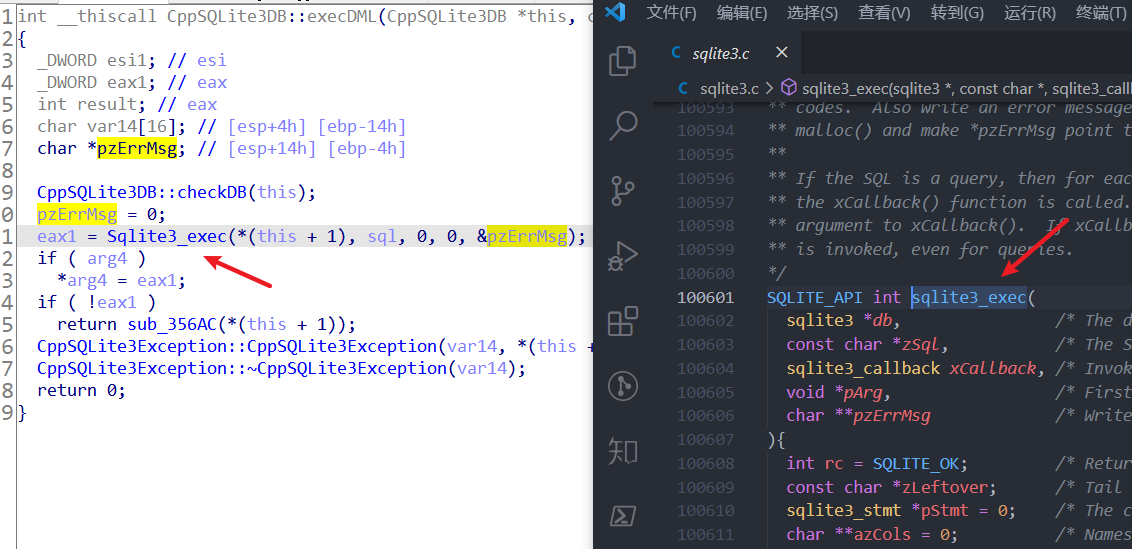Open the Run and Debug view
1132x549 pixels.
[622, 256]
